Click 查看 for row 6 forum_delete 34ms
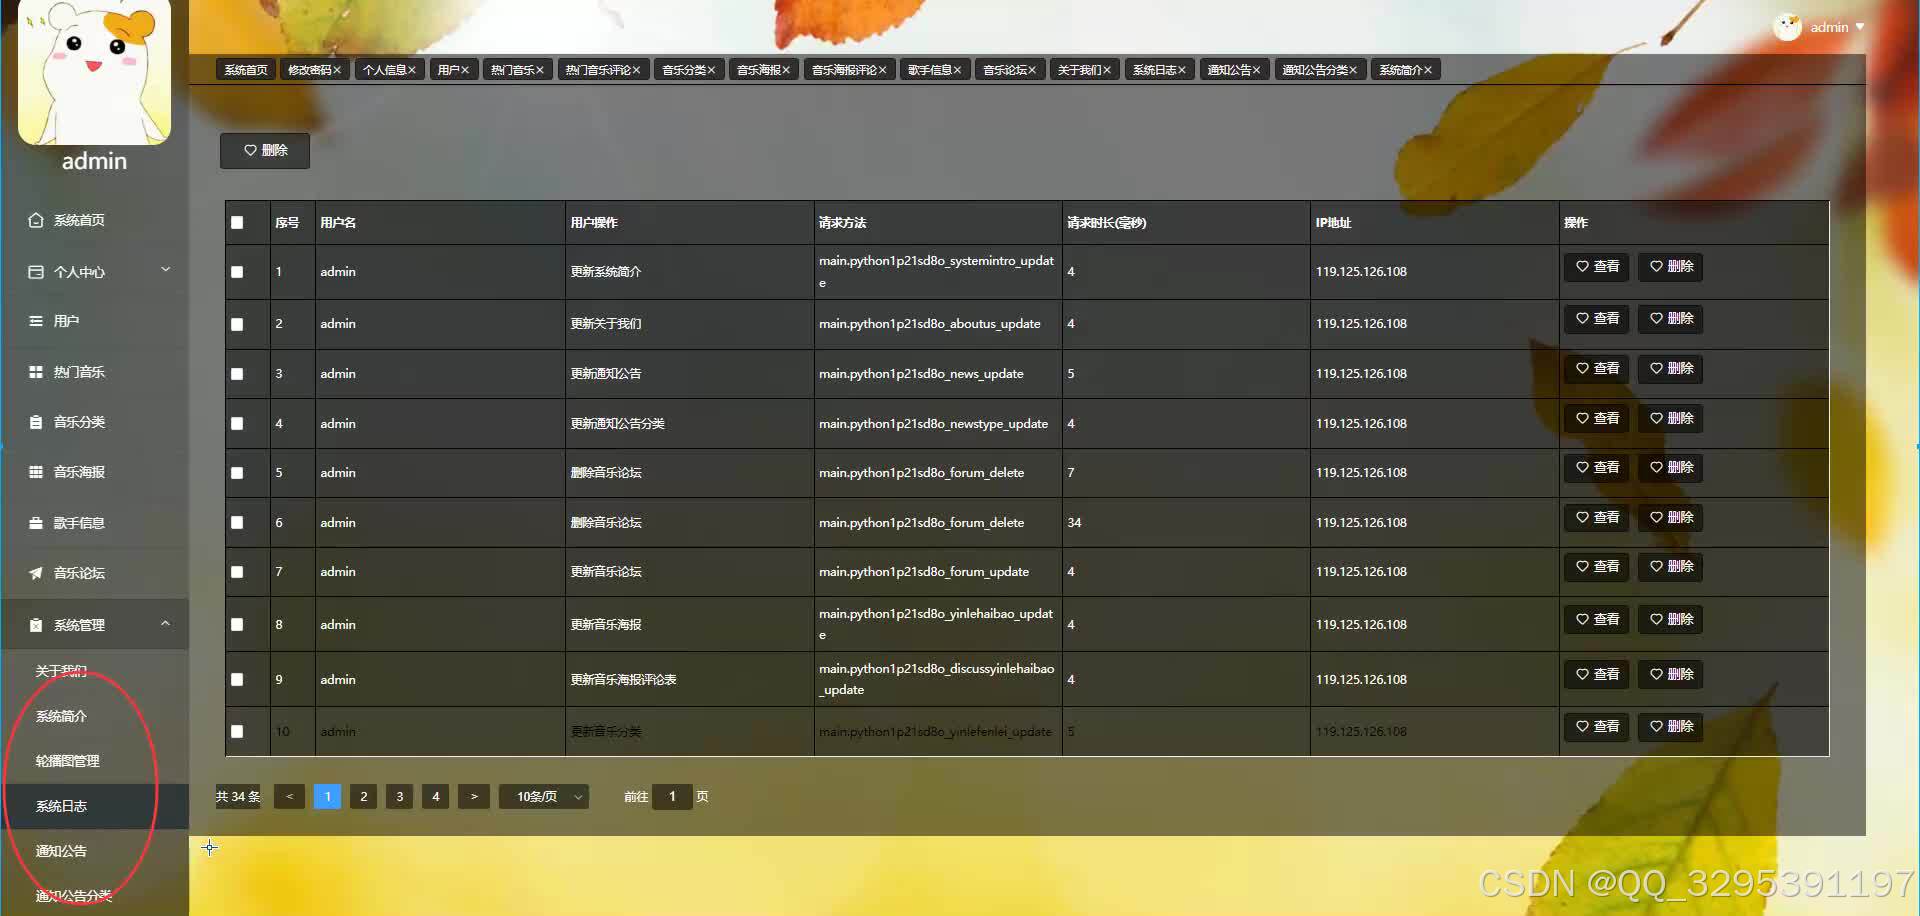This screenshot has width=1920, height=916. point(1597,518)
